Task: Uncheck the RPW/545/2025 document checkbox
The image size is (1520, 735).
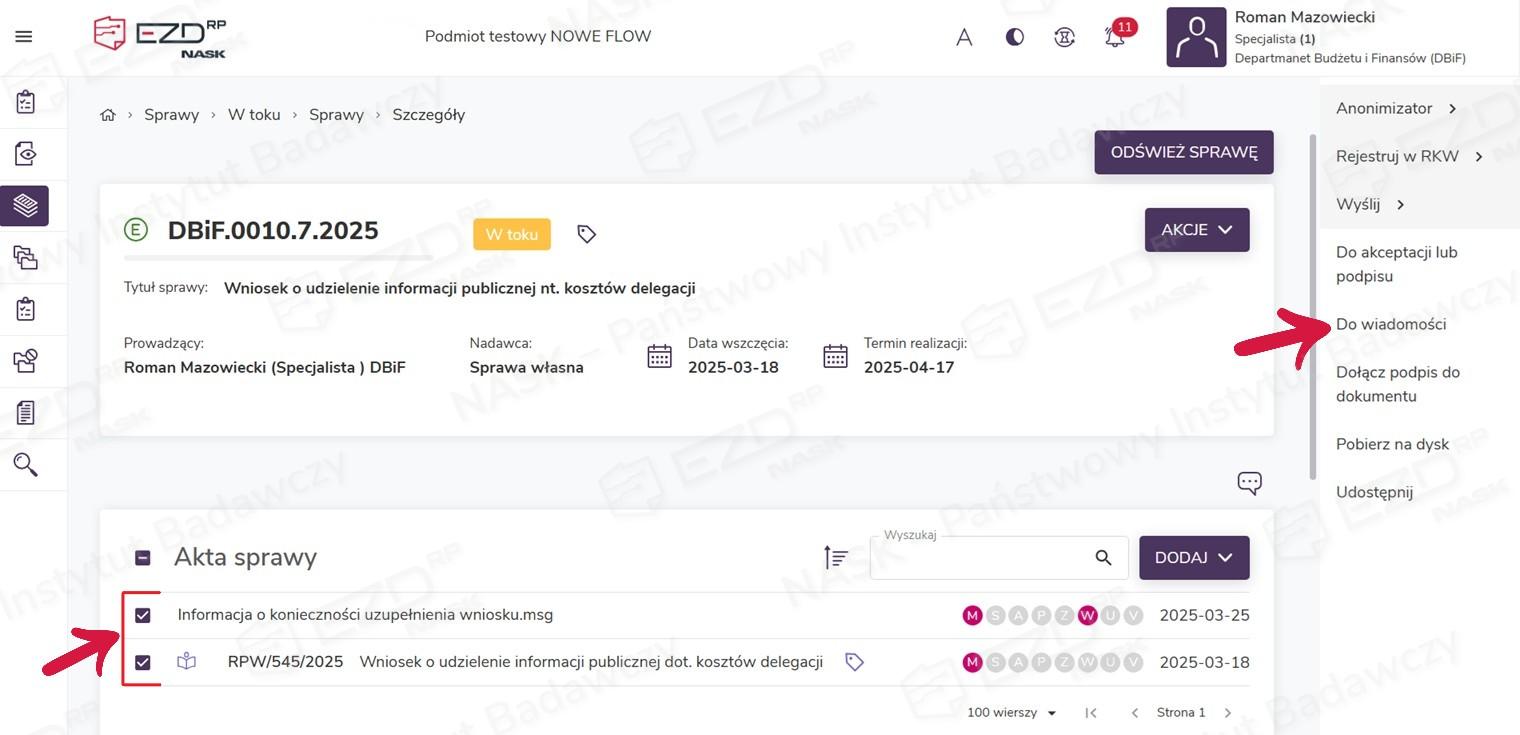Action: tap(143, 662)
